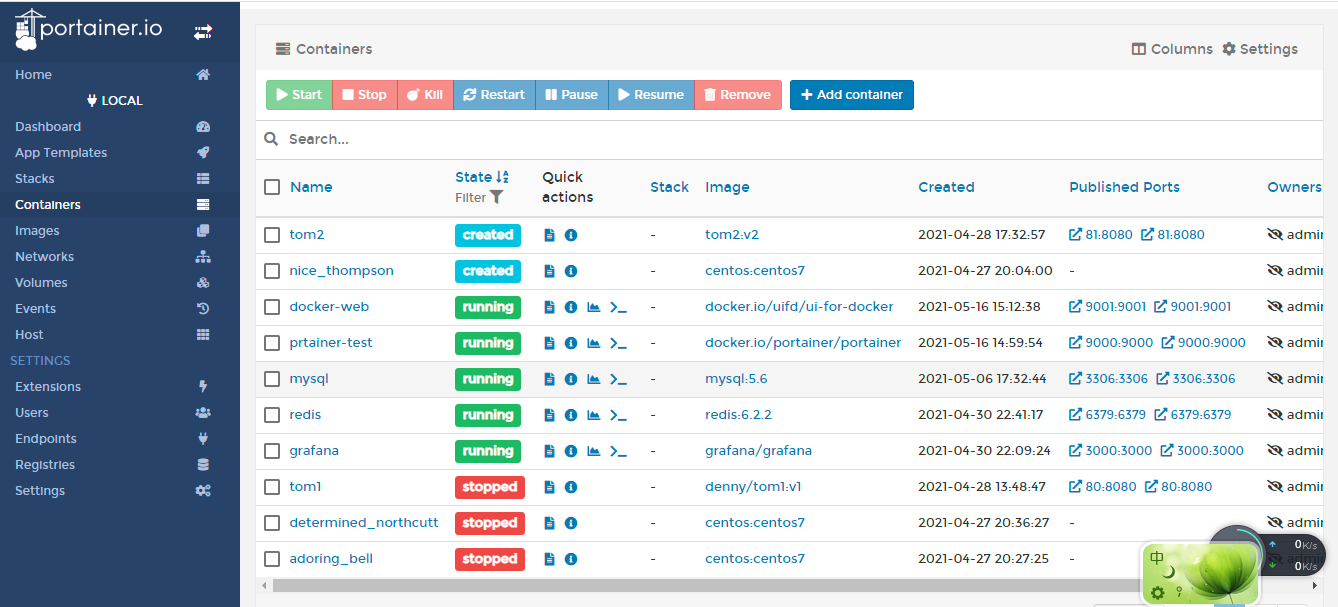
Task: Open the logs icon for nice_thompson
Action: pos(549,271)
